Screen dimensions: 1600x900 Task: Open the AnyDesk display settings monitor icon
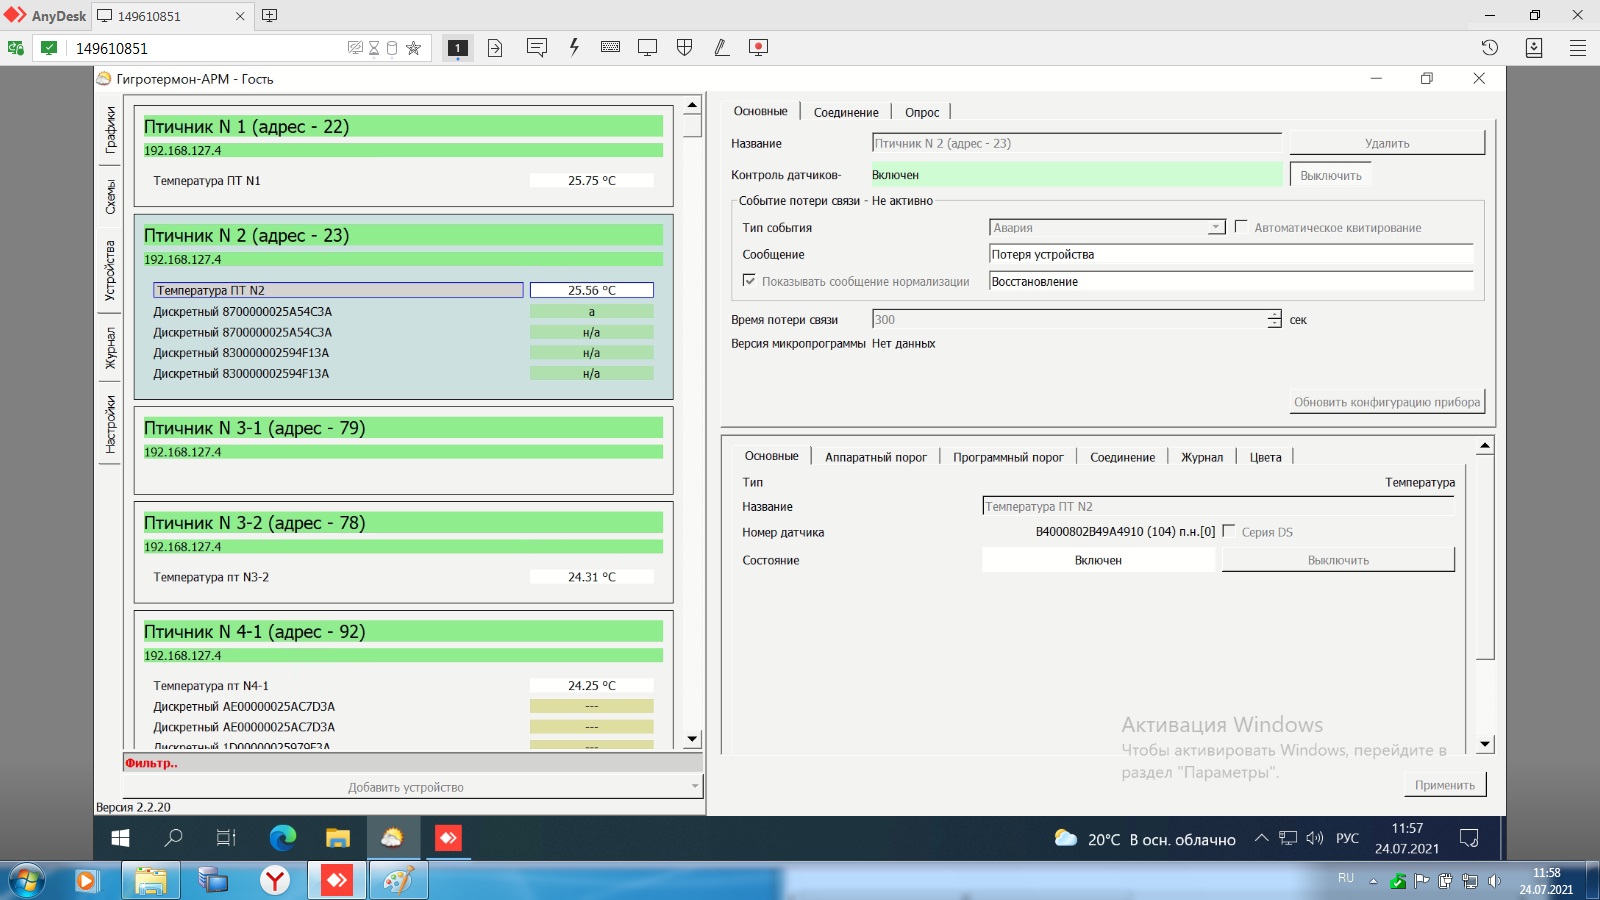tap(648, 47)
